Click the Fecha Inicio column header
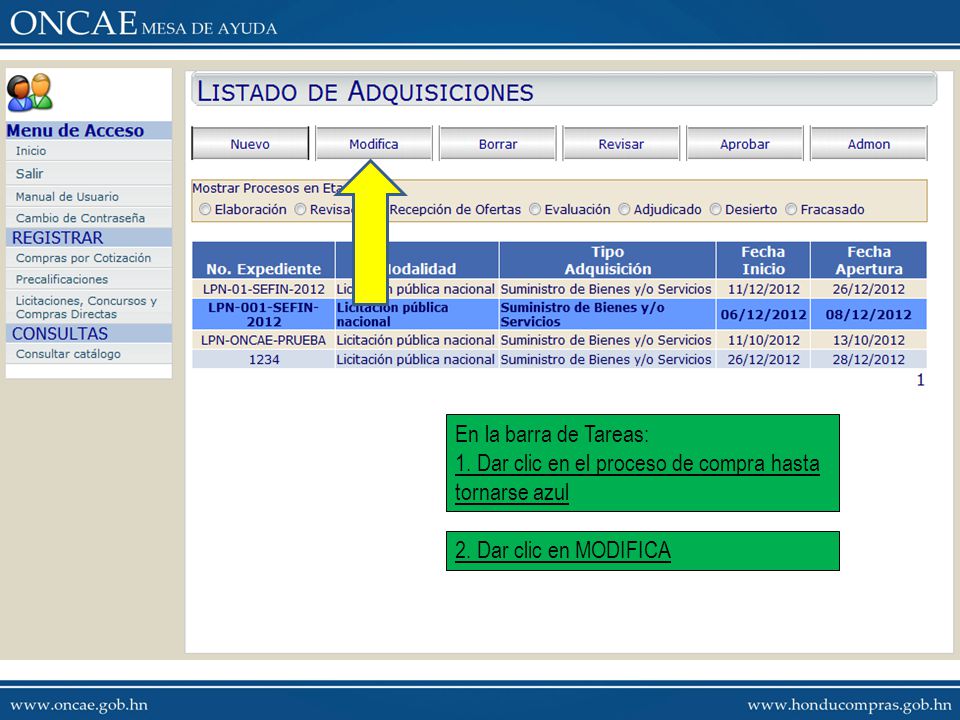Screen dimensions: 960x720 763,260
